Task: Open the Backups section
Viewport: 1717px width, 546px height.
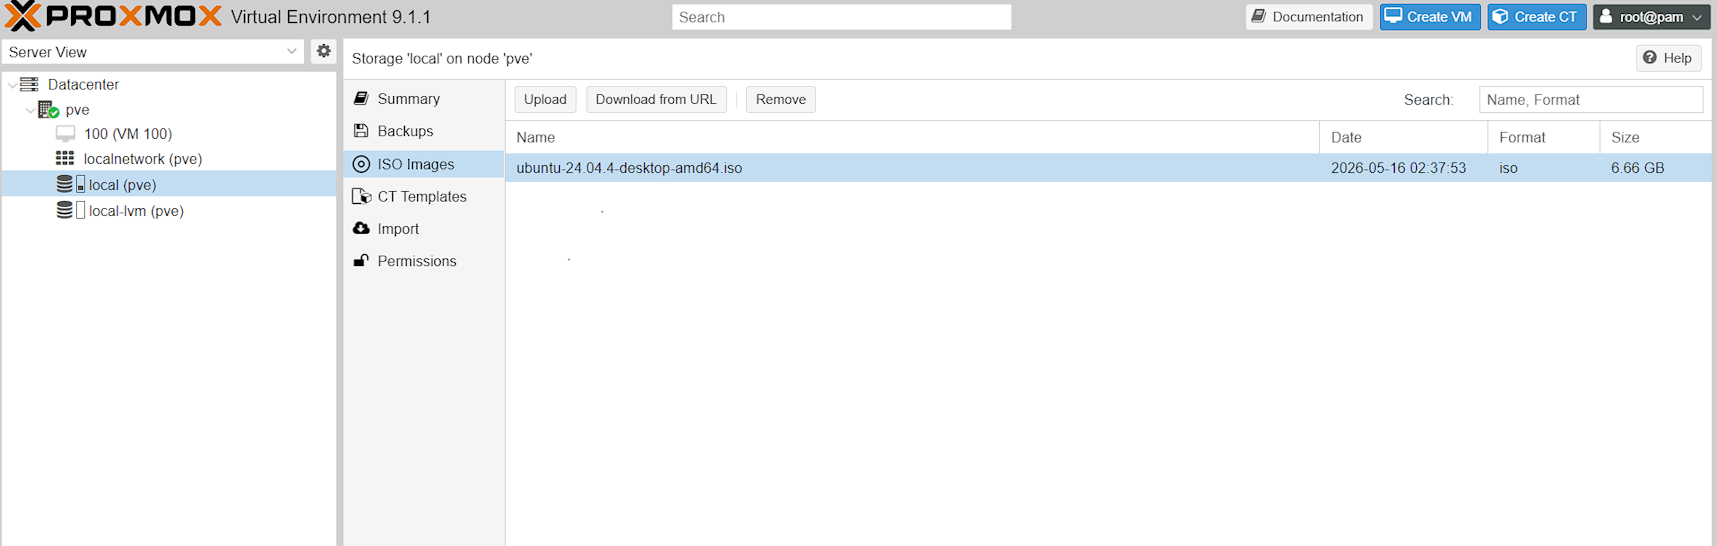Action: [x=424, y=131]
